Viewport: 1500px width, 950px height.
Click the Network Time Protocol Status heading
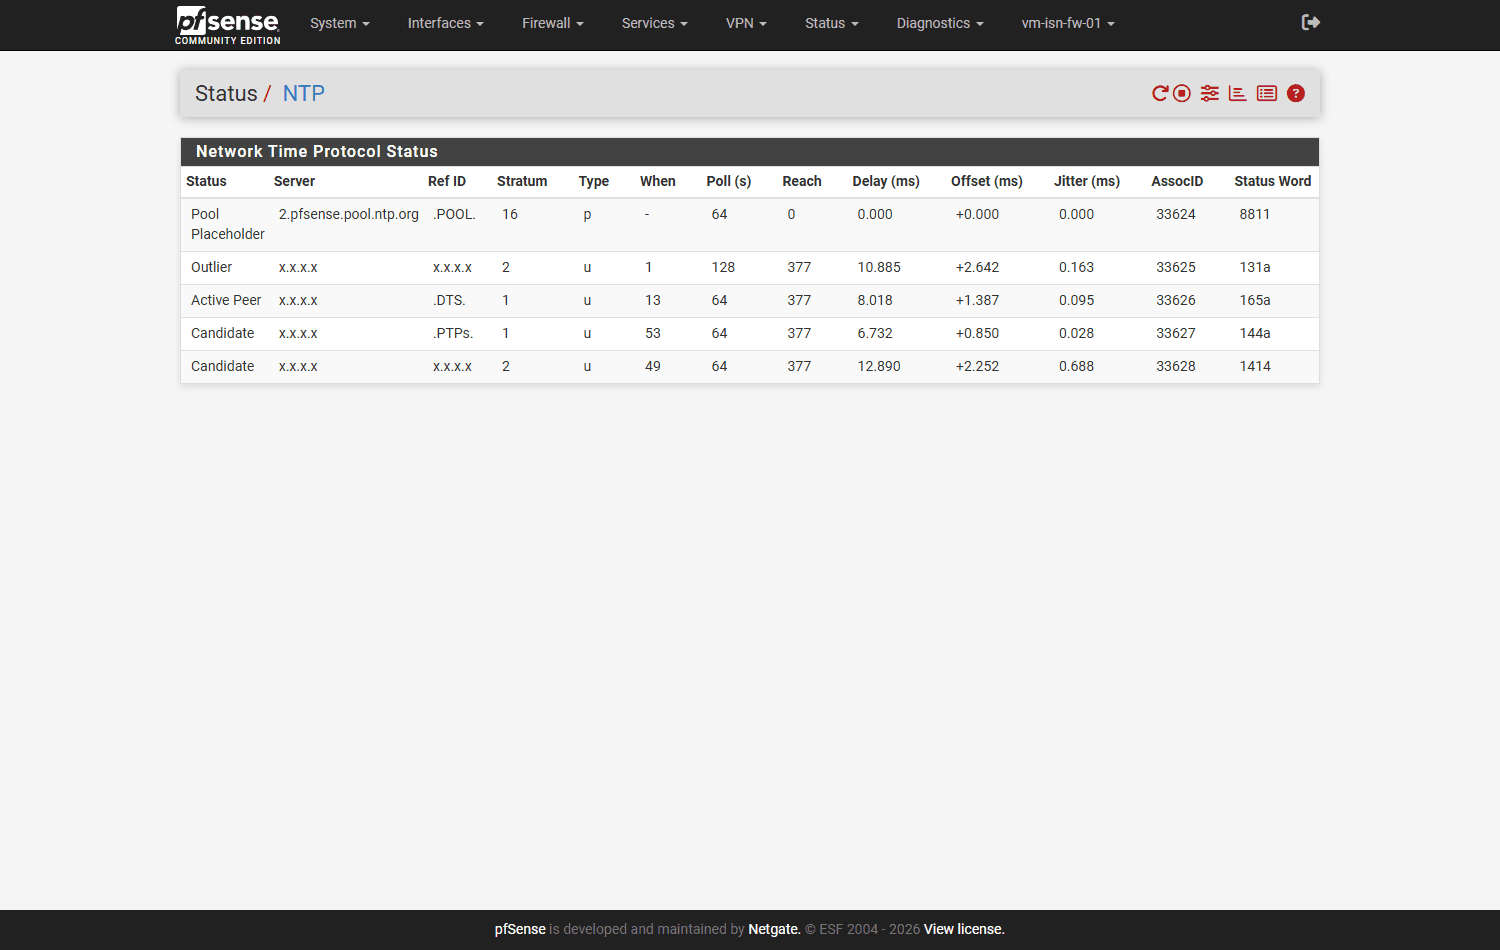(317, 151)
